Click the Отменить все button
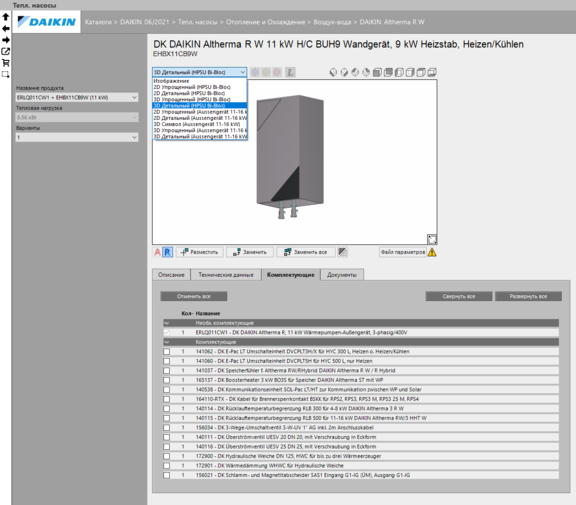This screenshot has width=576, height=505. point(194,296)
